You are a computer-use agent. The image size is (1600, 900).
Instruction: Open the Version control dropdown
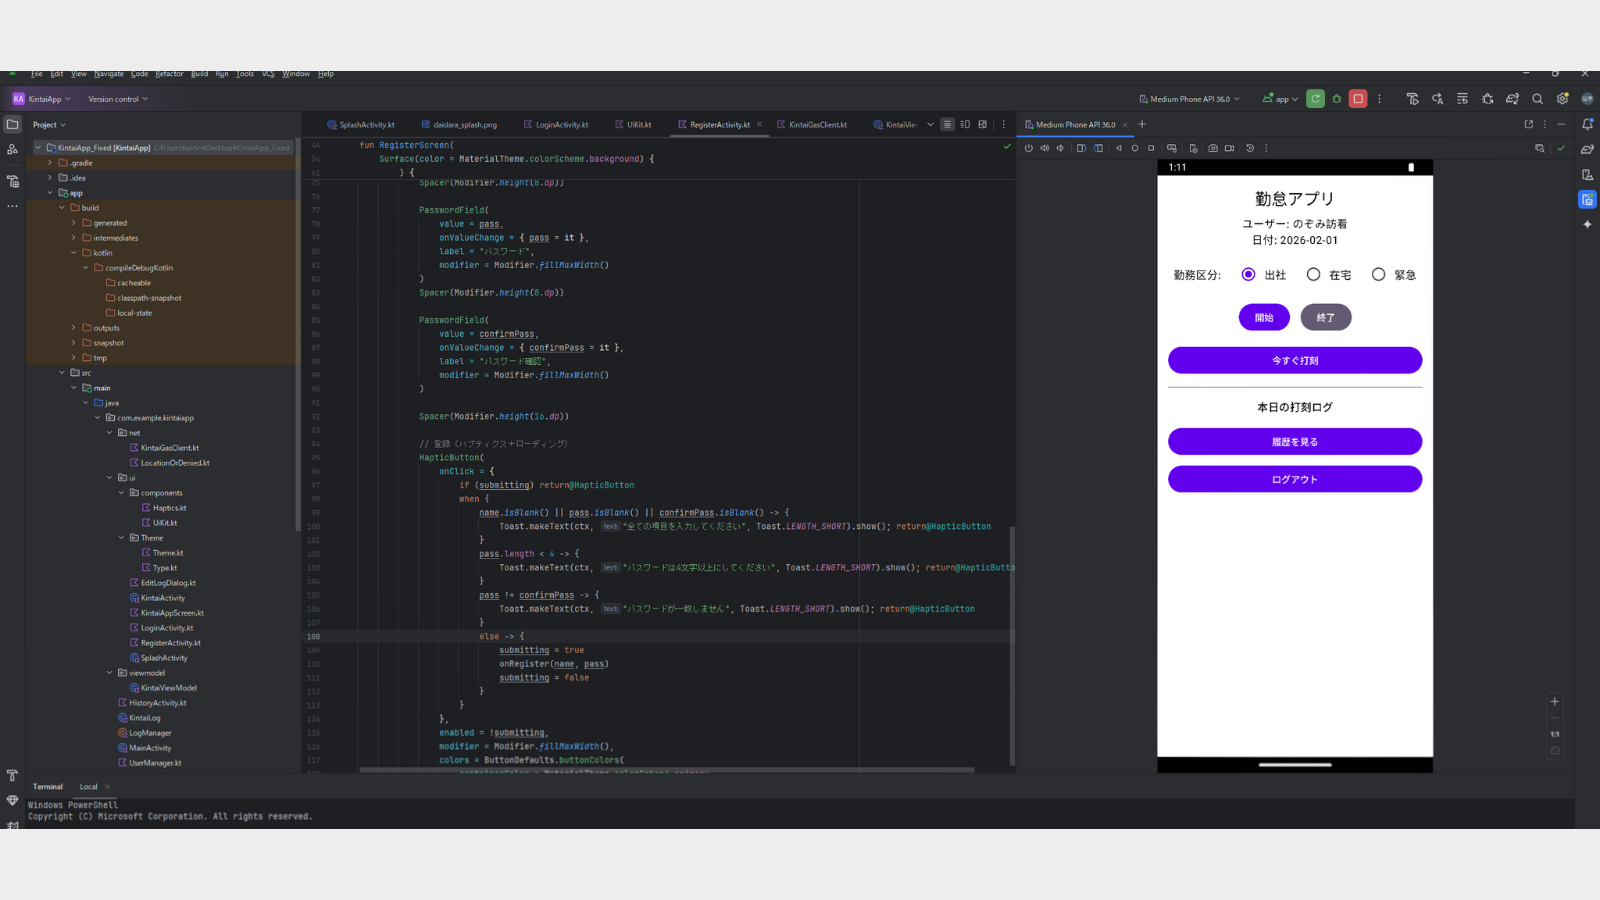tap(118, 99)
